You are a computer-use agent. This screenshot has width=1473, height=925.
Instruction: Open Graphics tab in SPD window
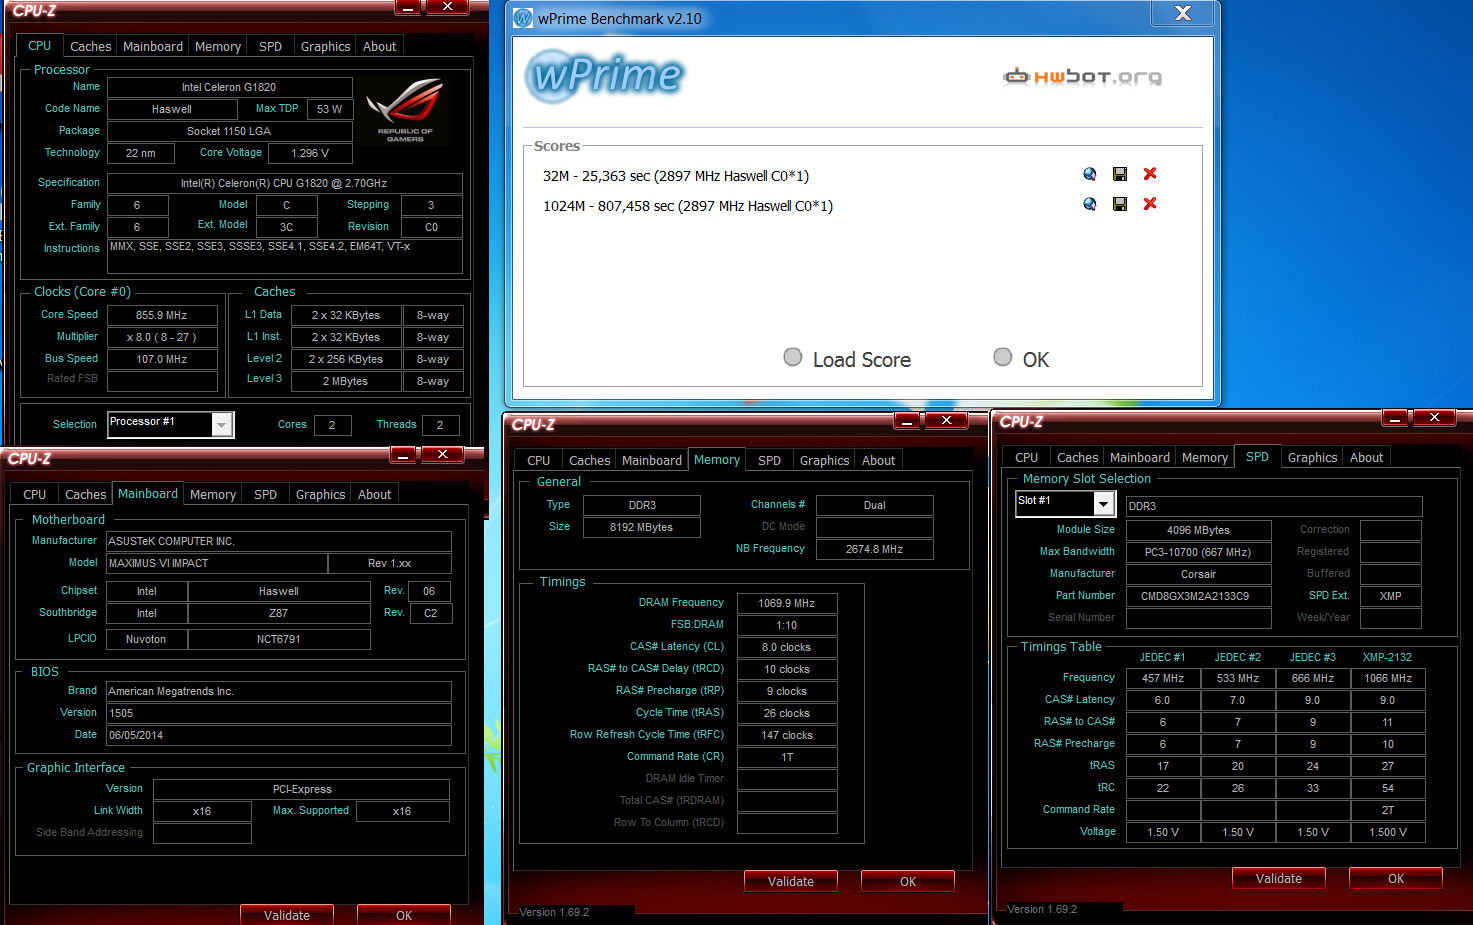(1312, 458)
